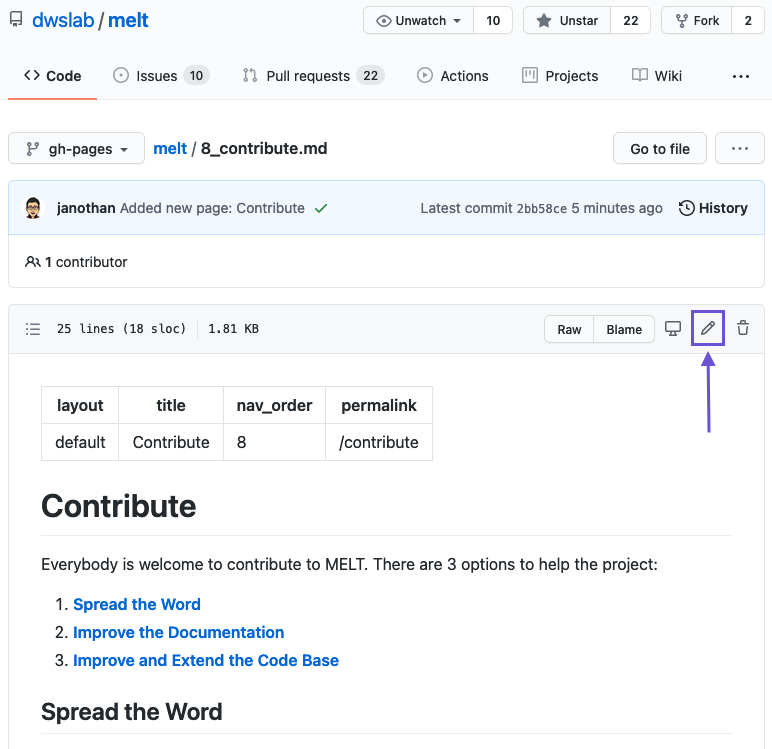This screenshot has width=772, height=749.
Task: Open the forks count 2
Action: [748, 20]
